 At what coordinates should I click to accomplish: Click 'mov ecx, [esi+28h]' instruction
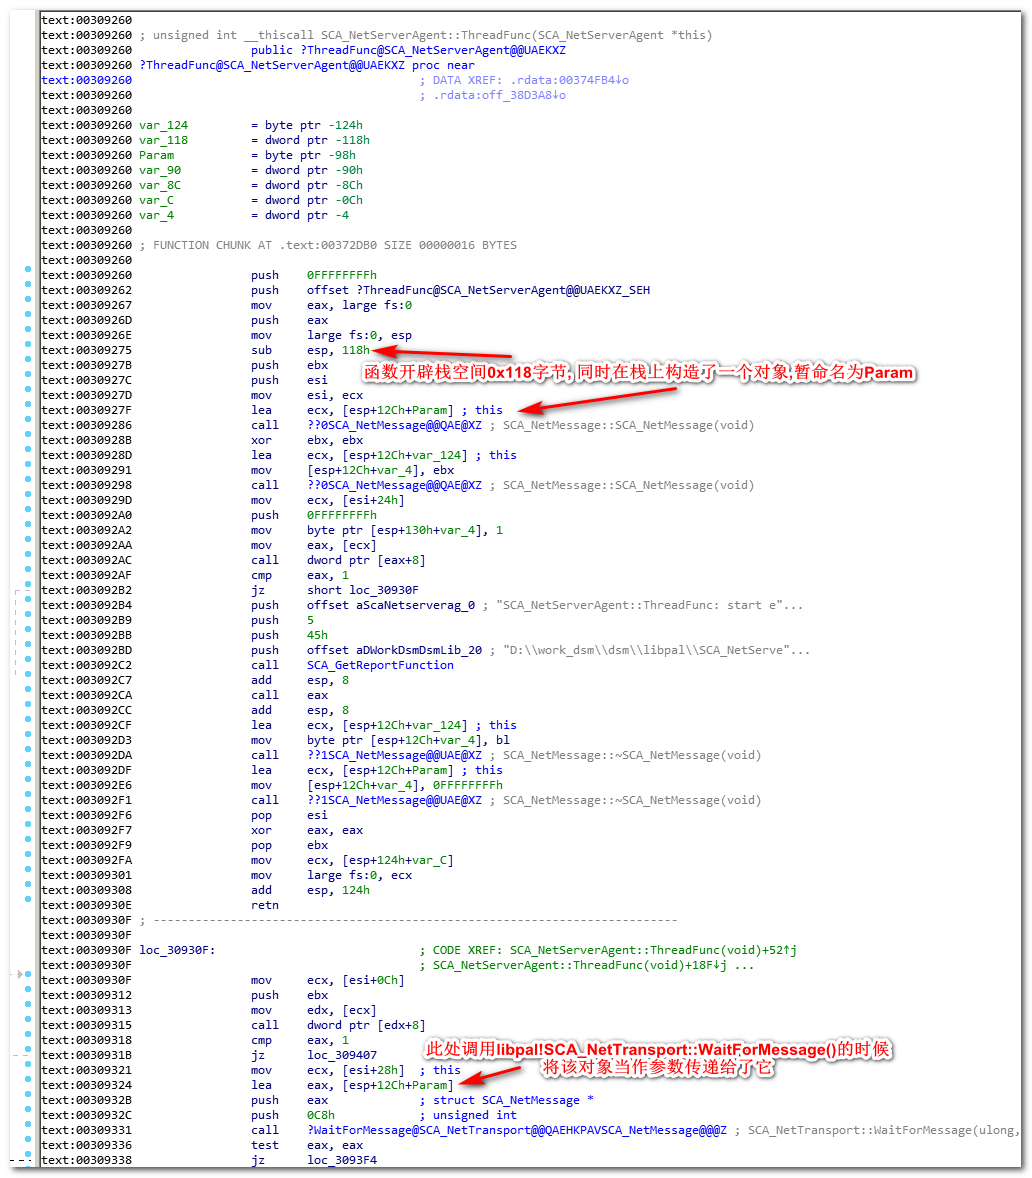[x=327, y=1072]
